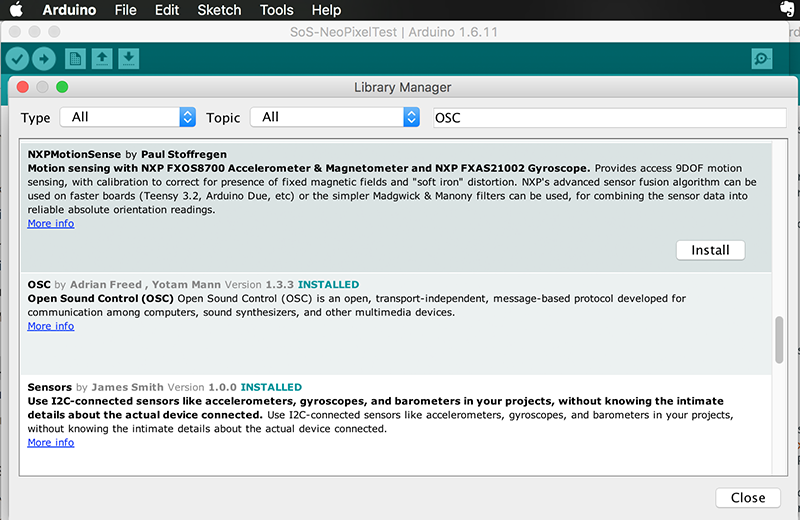Image resolution: width=800 pixels, height=520 pixels.
Task: Open the Tools menu
Action: [277, 10]
